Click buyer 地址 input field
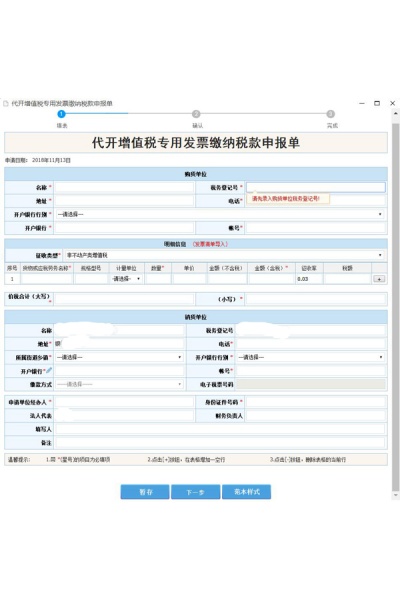Viewport: 400px width, 600px height. click(124, 201)
